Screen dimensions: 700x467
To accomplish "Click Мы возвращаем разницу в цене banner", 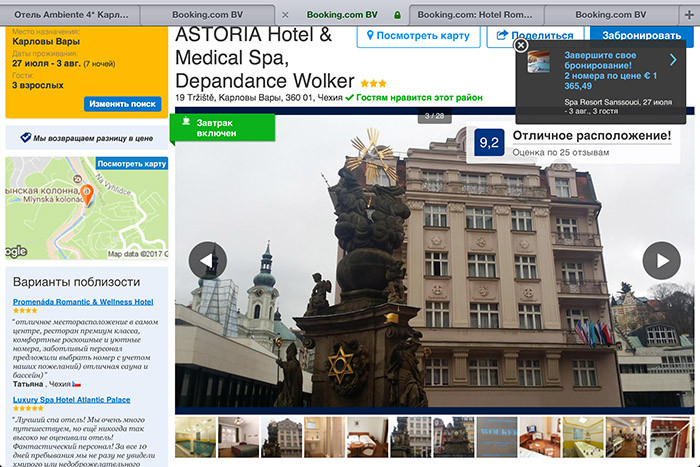I will [x=87, y=138].
